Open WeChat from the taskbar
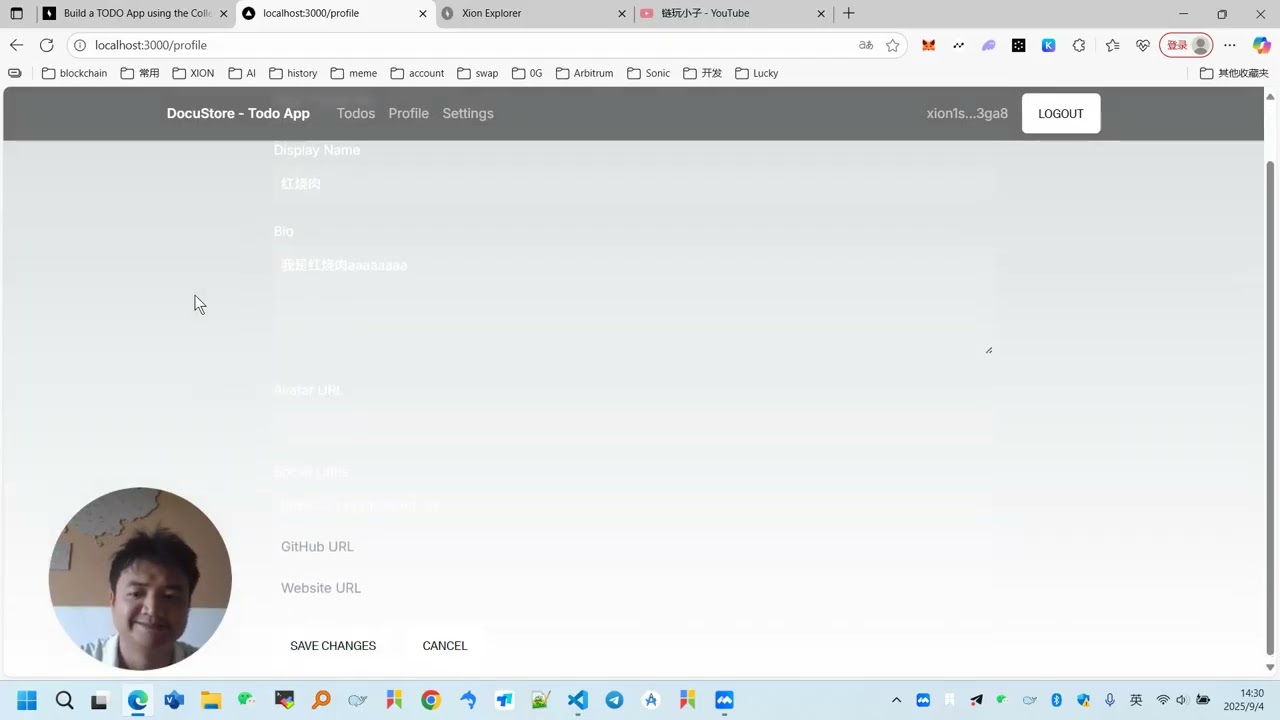Image resolution: width=1280 pixels, height=720 pixels. [x=247, y=700]
